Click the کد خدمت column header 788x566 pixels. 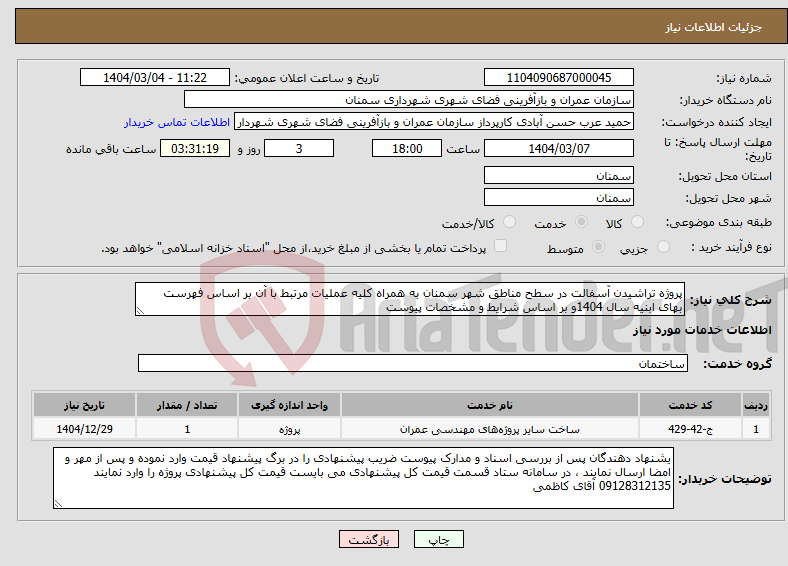(x=691, y=405)
